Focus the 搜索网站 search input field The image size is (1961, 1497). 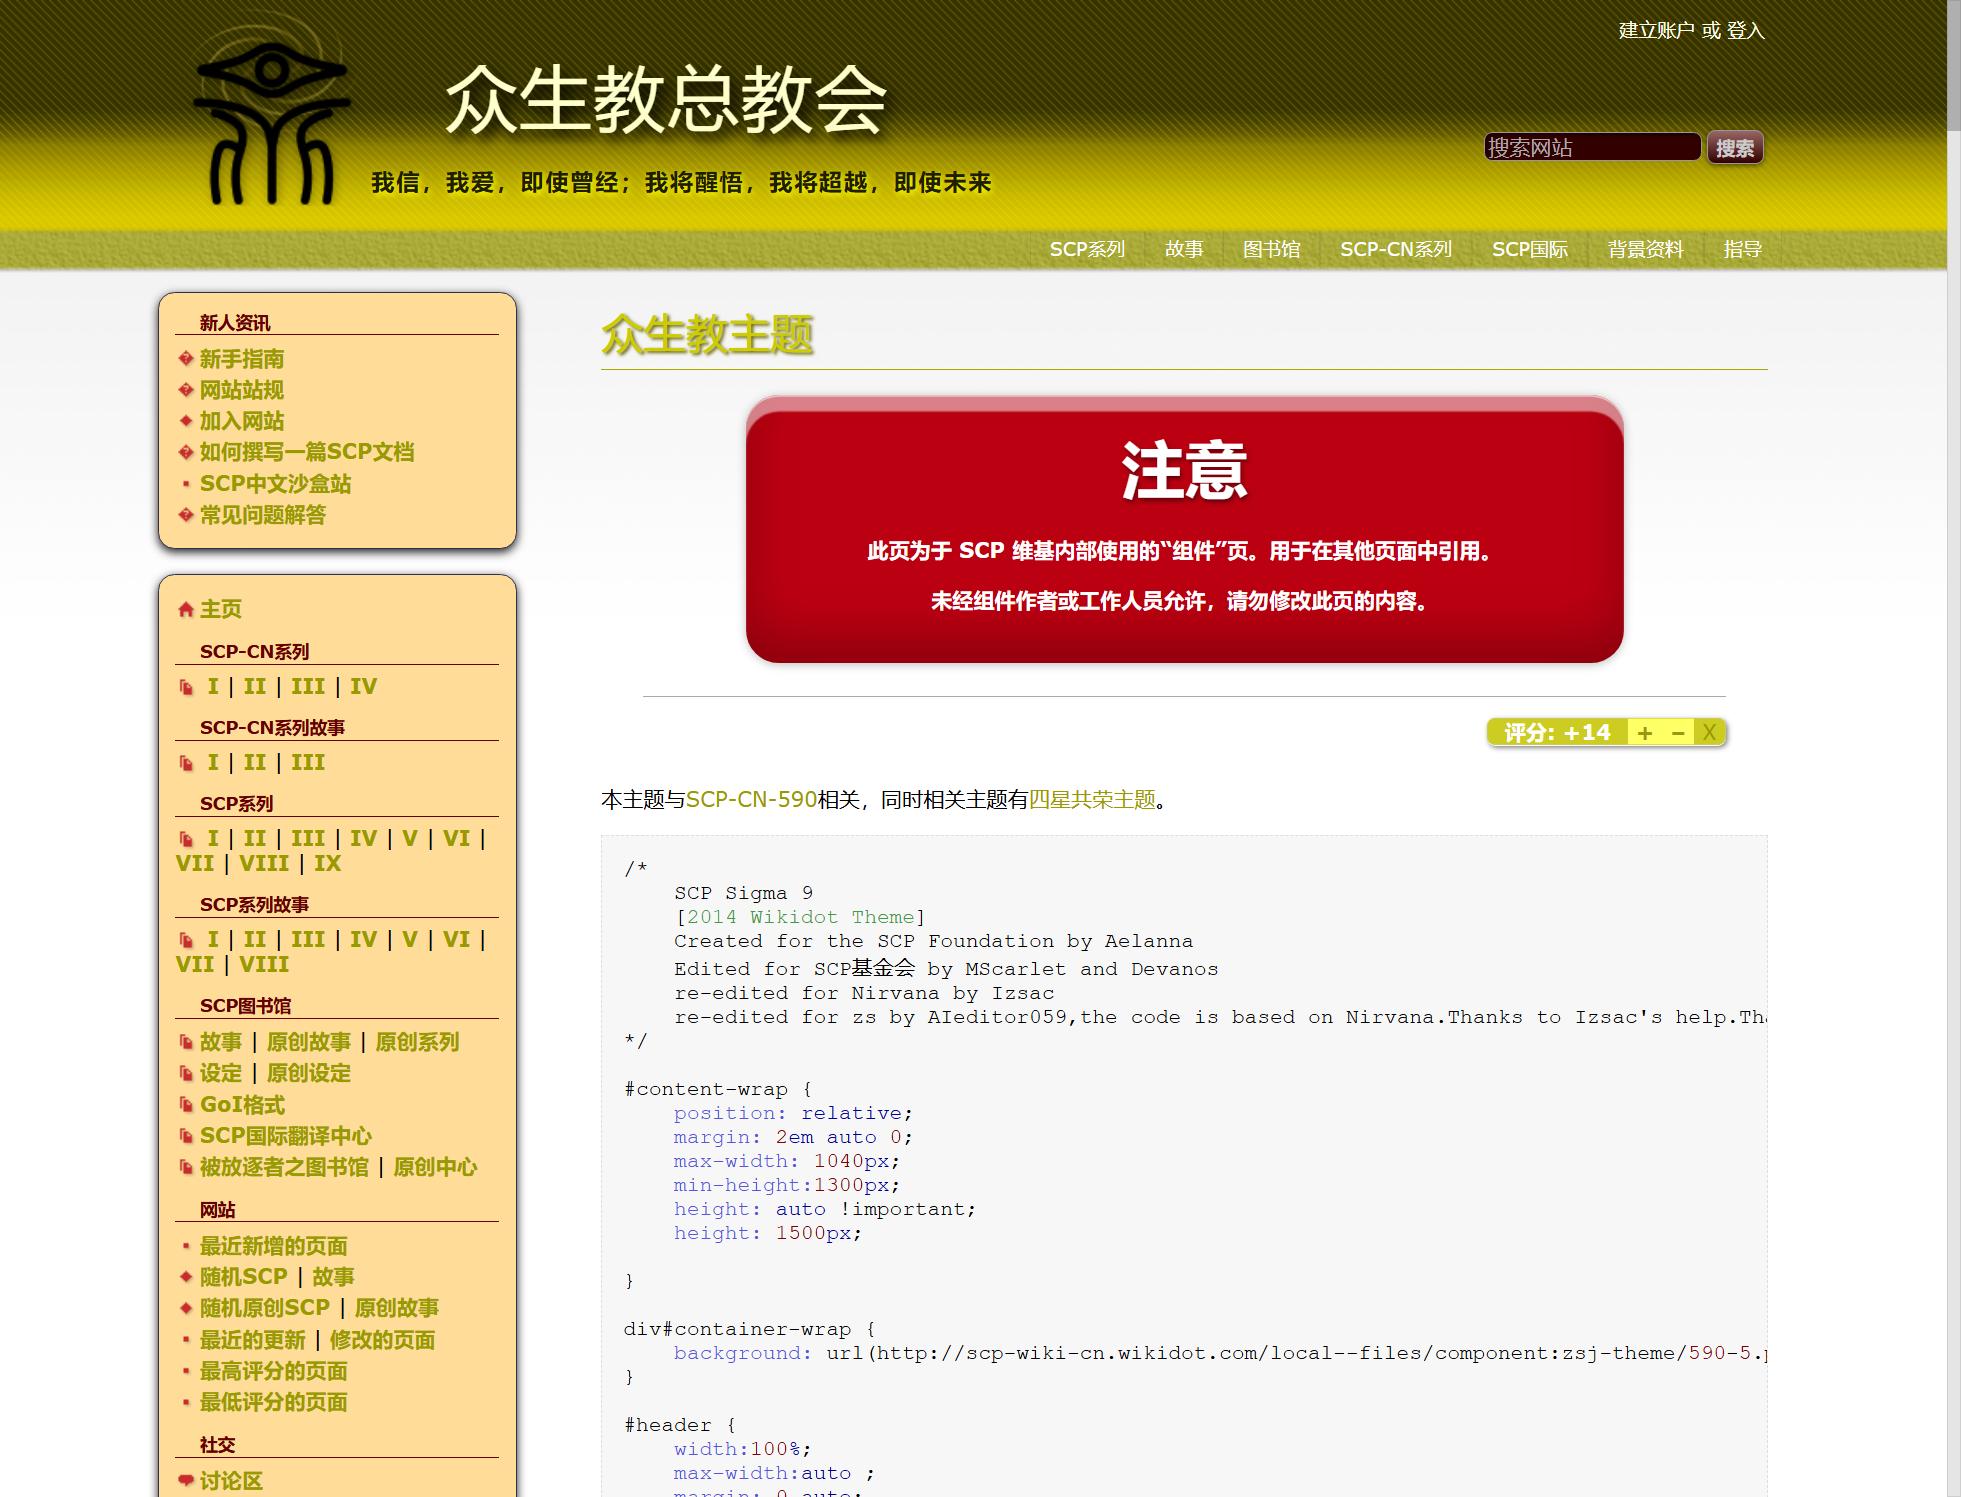click(x=1591, y=148)
